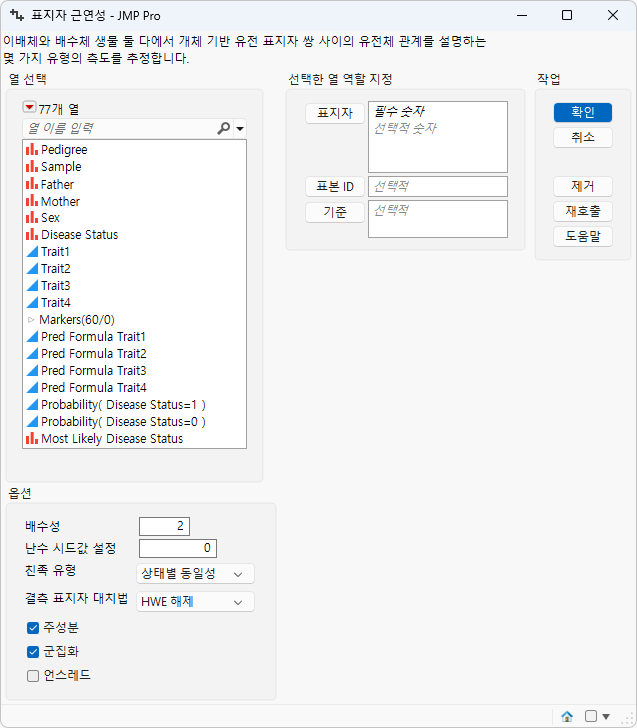Select Probability( Disease Status=0 ) column
The image size is (637, 728).
[123, 422]
